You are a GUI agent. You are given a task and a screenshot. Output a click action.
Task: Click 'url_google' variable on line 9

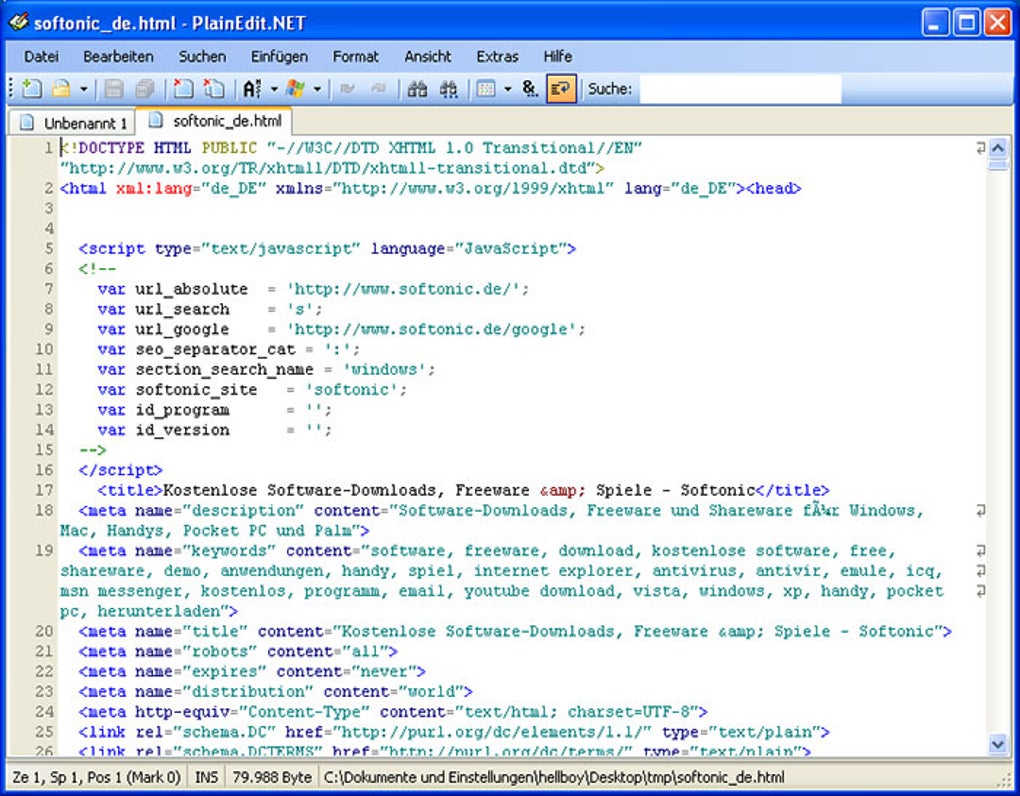click(182, 329)
